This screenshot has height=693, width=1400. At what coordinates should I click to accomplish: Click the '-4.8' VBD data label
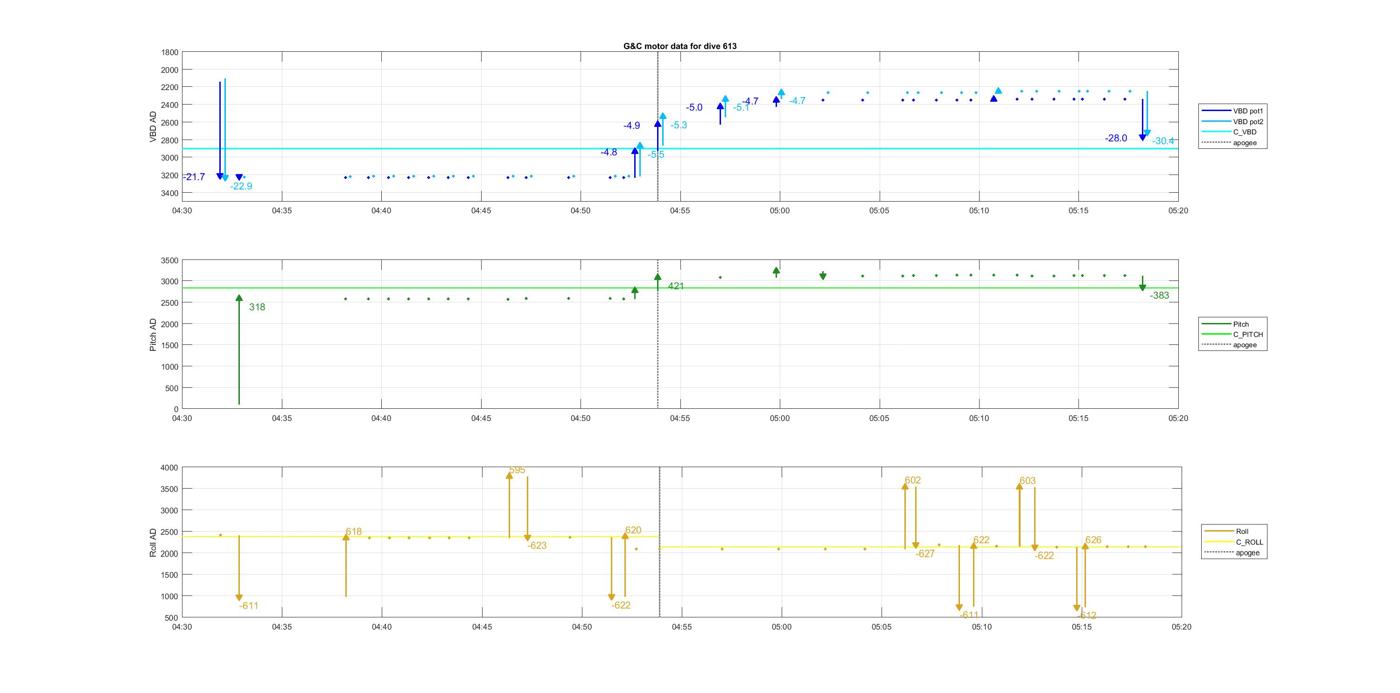pyautogui.click(x=609, y=152)
